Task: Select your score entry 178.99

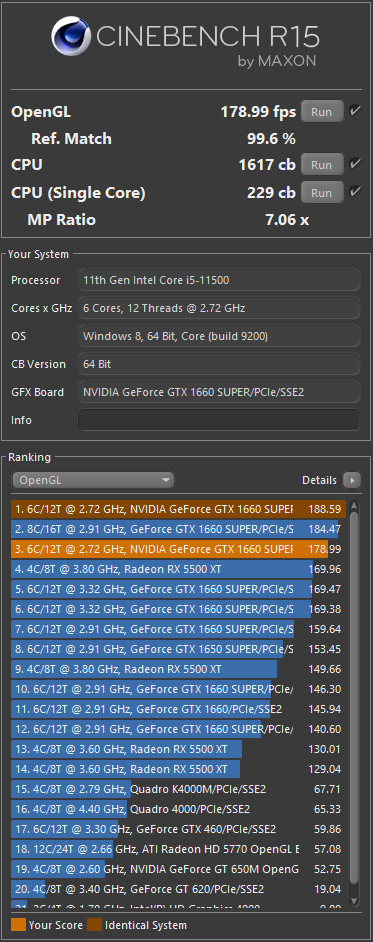Action: 178,549
